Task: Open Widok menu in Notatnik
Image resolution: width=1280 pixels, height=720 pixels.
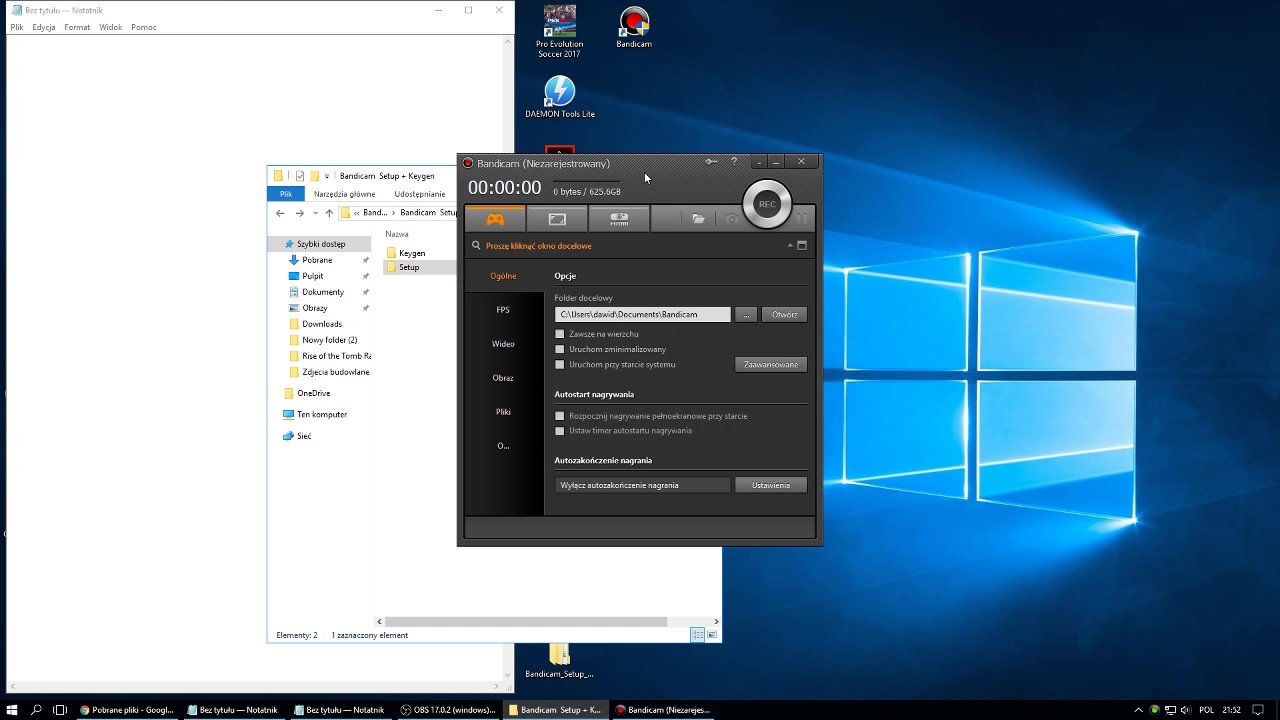Action: [x=111, y=27]
